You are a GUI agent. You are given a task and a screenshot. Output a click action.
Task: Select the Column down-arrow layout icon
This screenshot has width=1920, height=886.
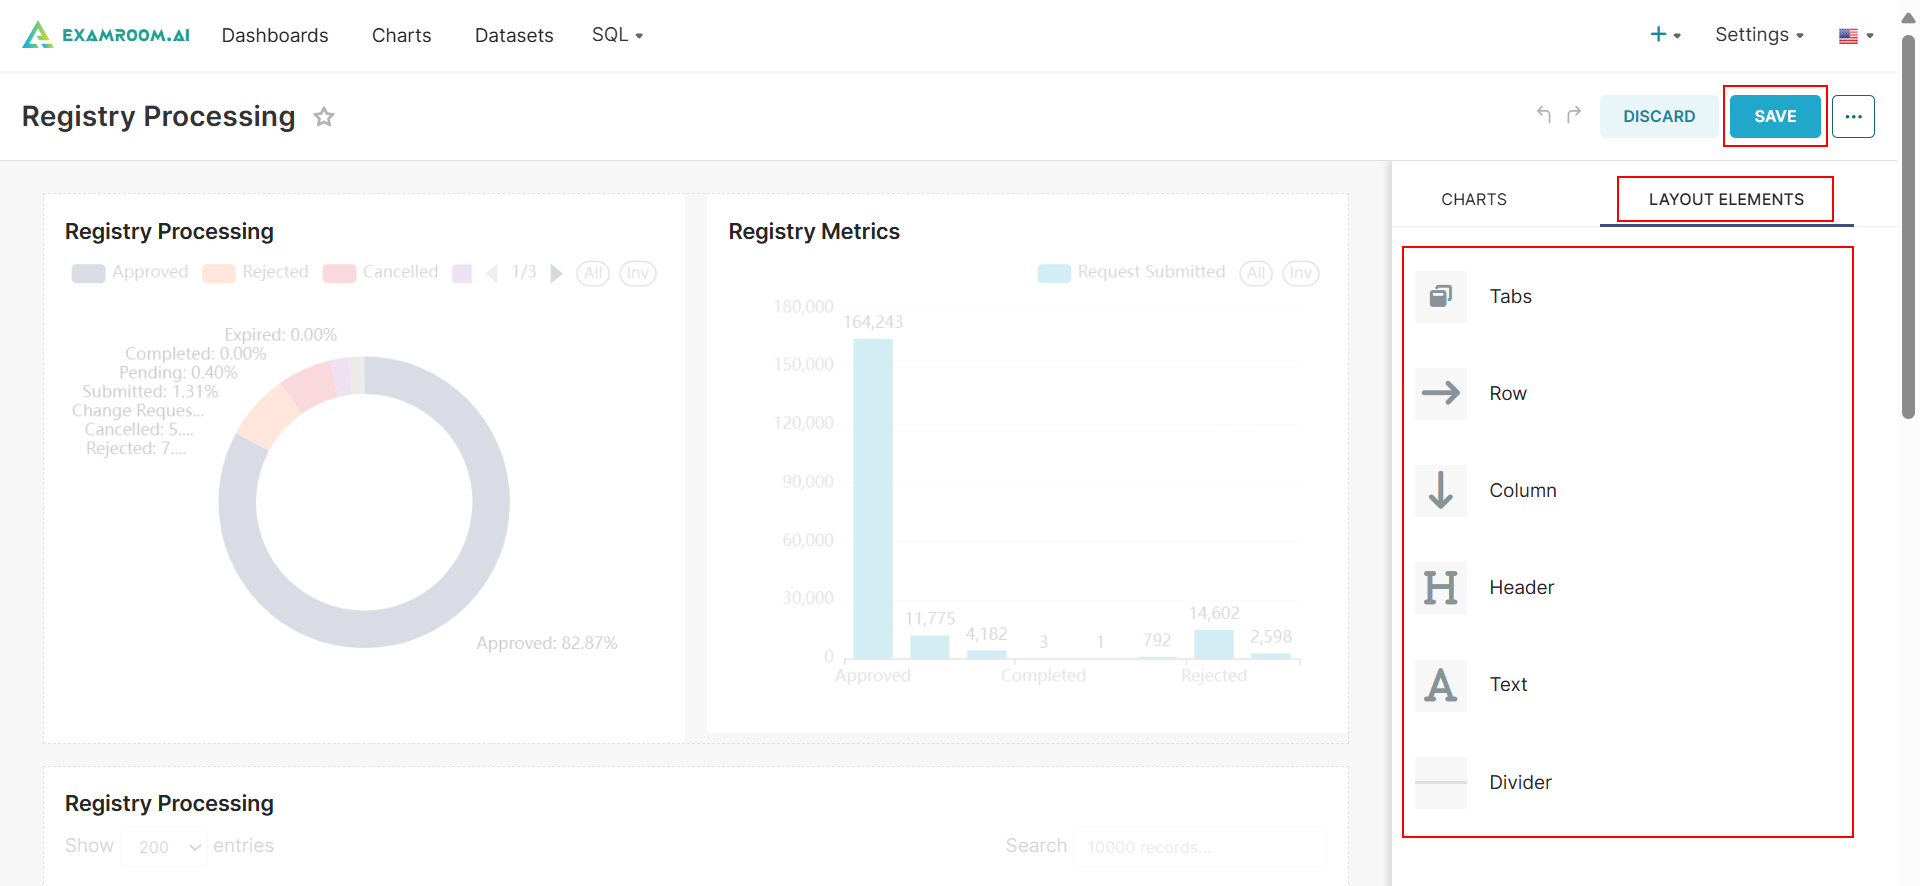(1441, 491)
